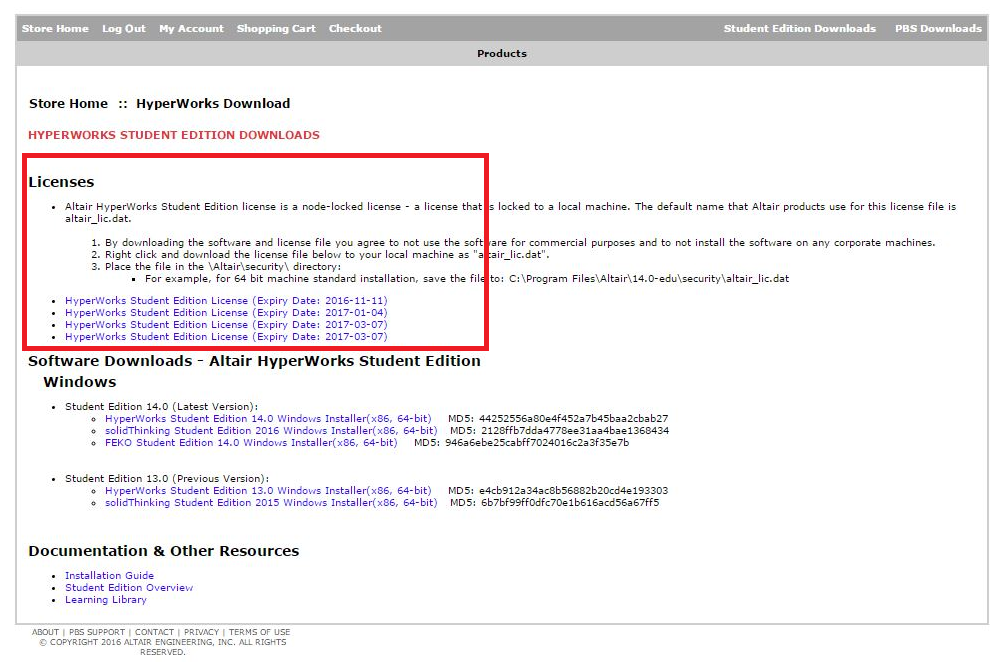This screenshot has width=997, height=662.
Task: Select the Products bar item
Action: tap(502, 53)
